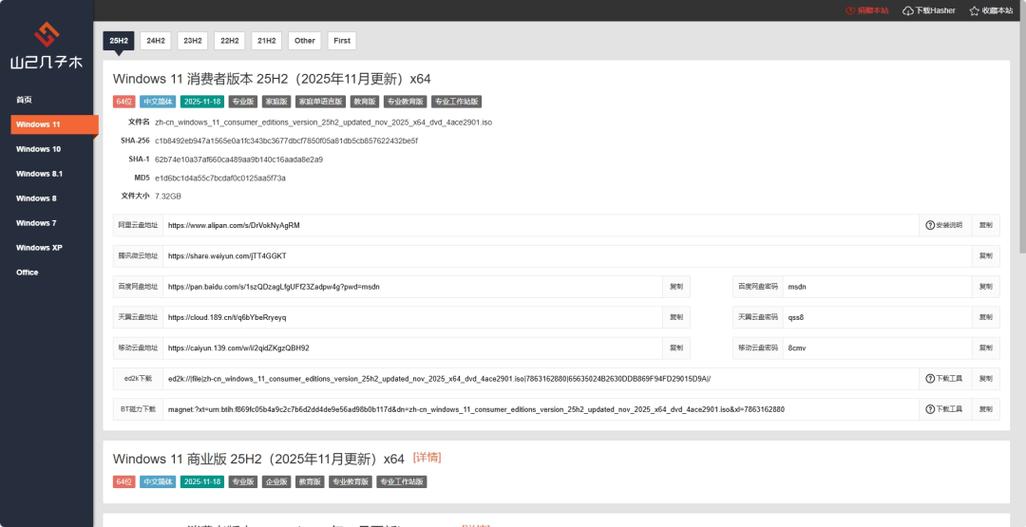Open 详情 link for Windows 11 商业版 25H2
The image size is (1026, 527).
coord(427,458)
